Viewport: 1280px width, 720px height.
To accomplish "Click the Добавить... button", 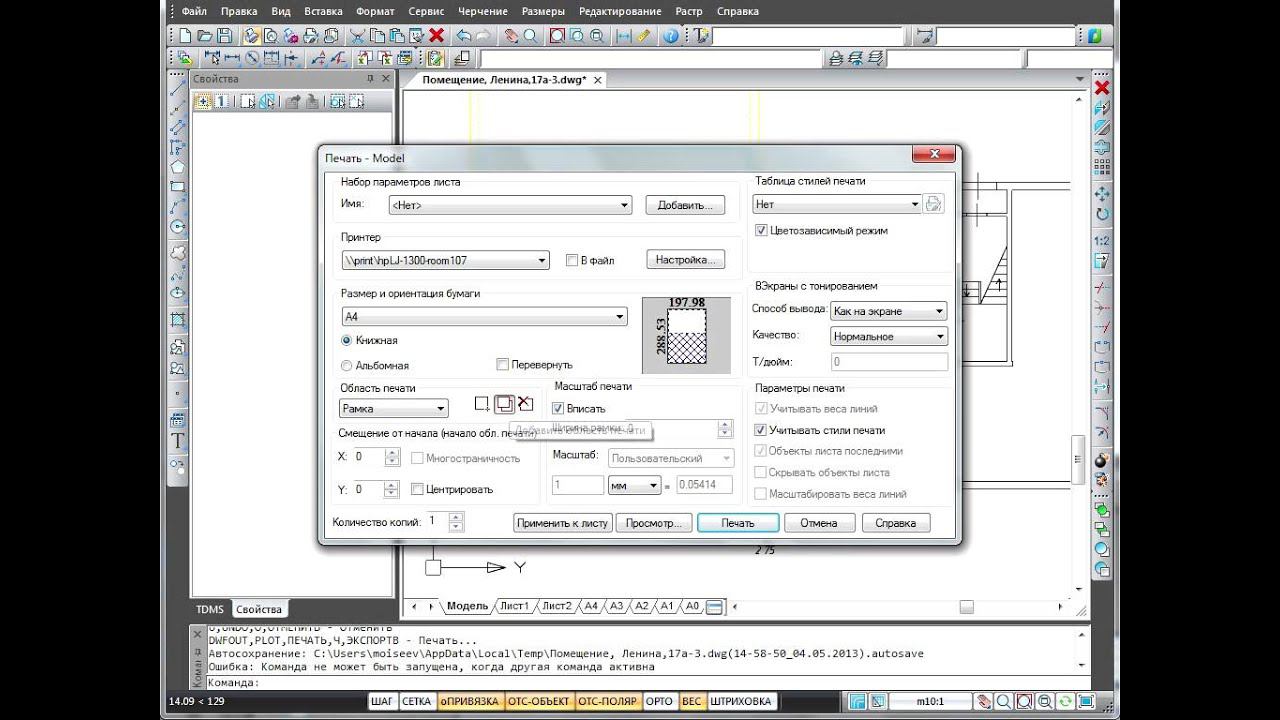I will (685, 205).
